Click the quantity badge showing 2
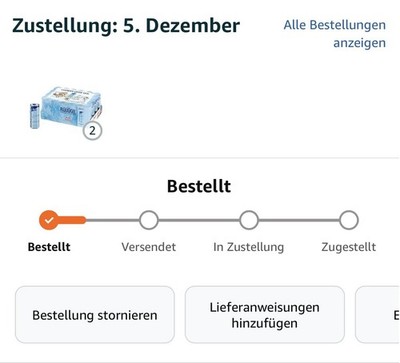Screen dimensions: 400x363 [92, 131]
